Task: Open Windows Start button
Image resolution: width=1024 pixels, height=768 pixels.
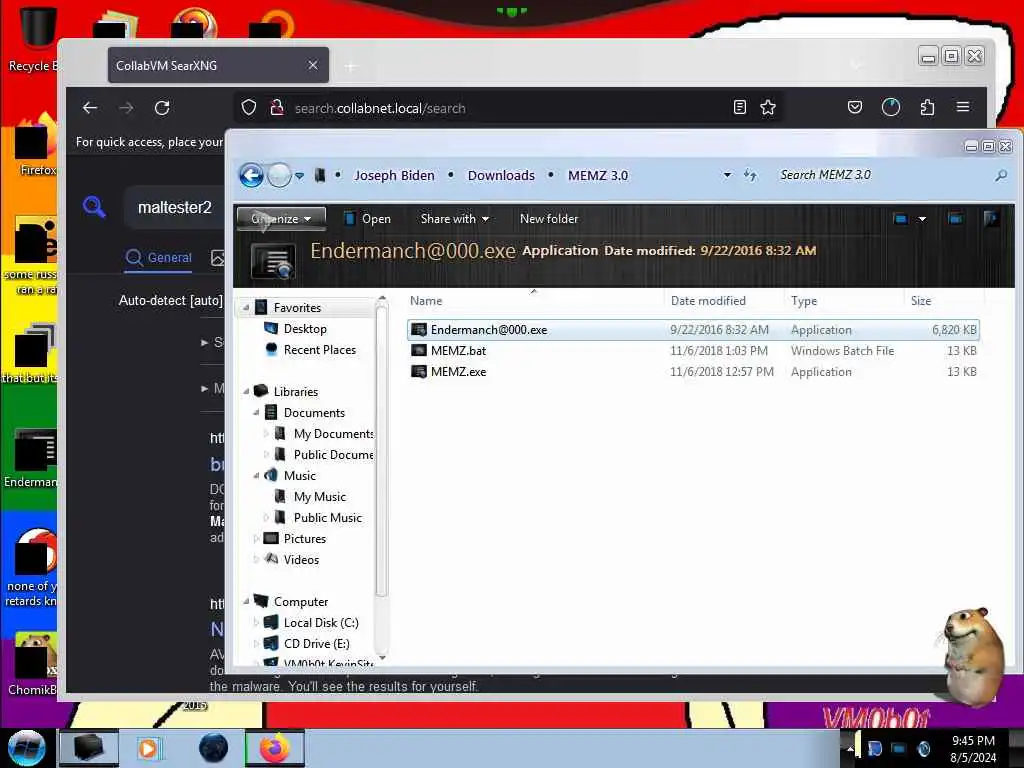Action: pyautogui.click(x=25, y=748)
